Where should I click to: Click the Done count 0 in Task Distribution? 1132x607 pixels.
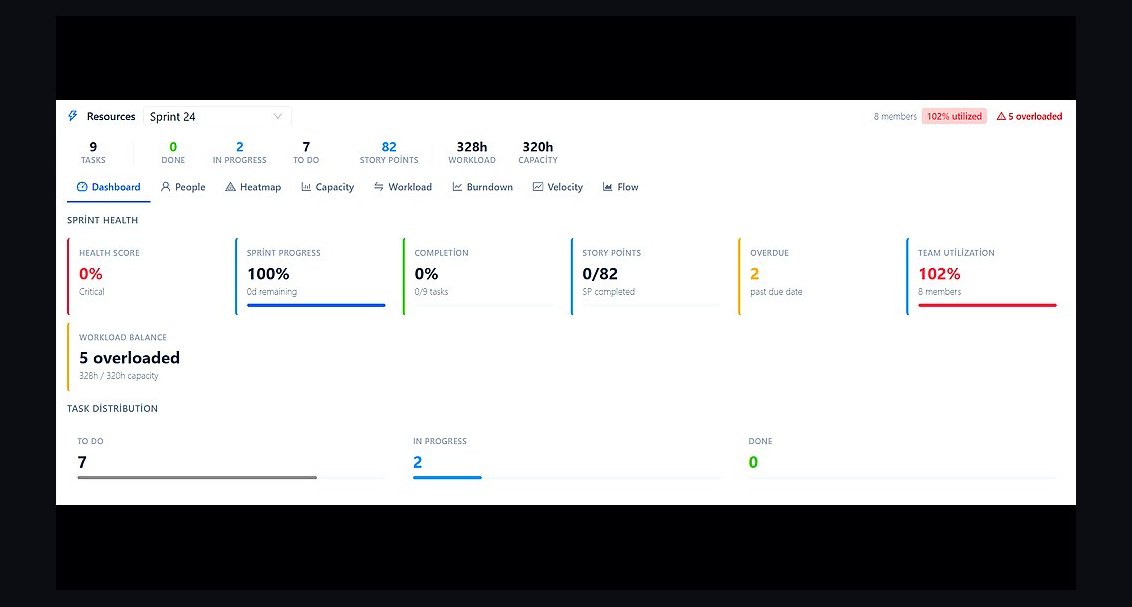coord(753,463)
